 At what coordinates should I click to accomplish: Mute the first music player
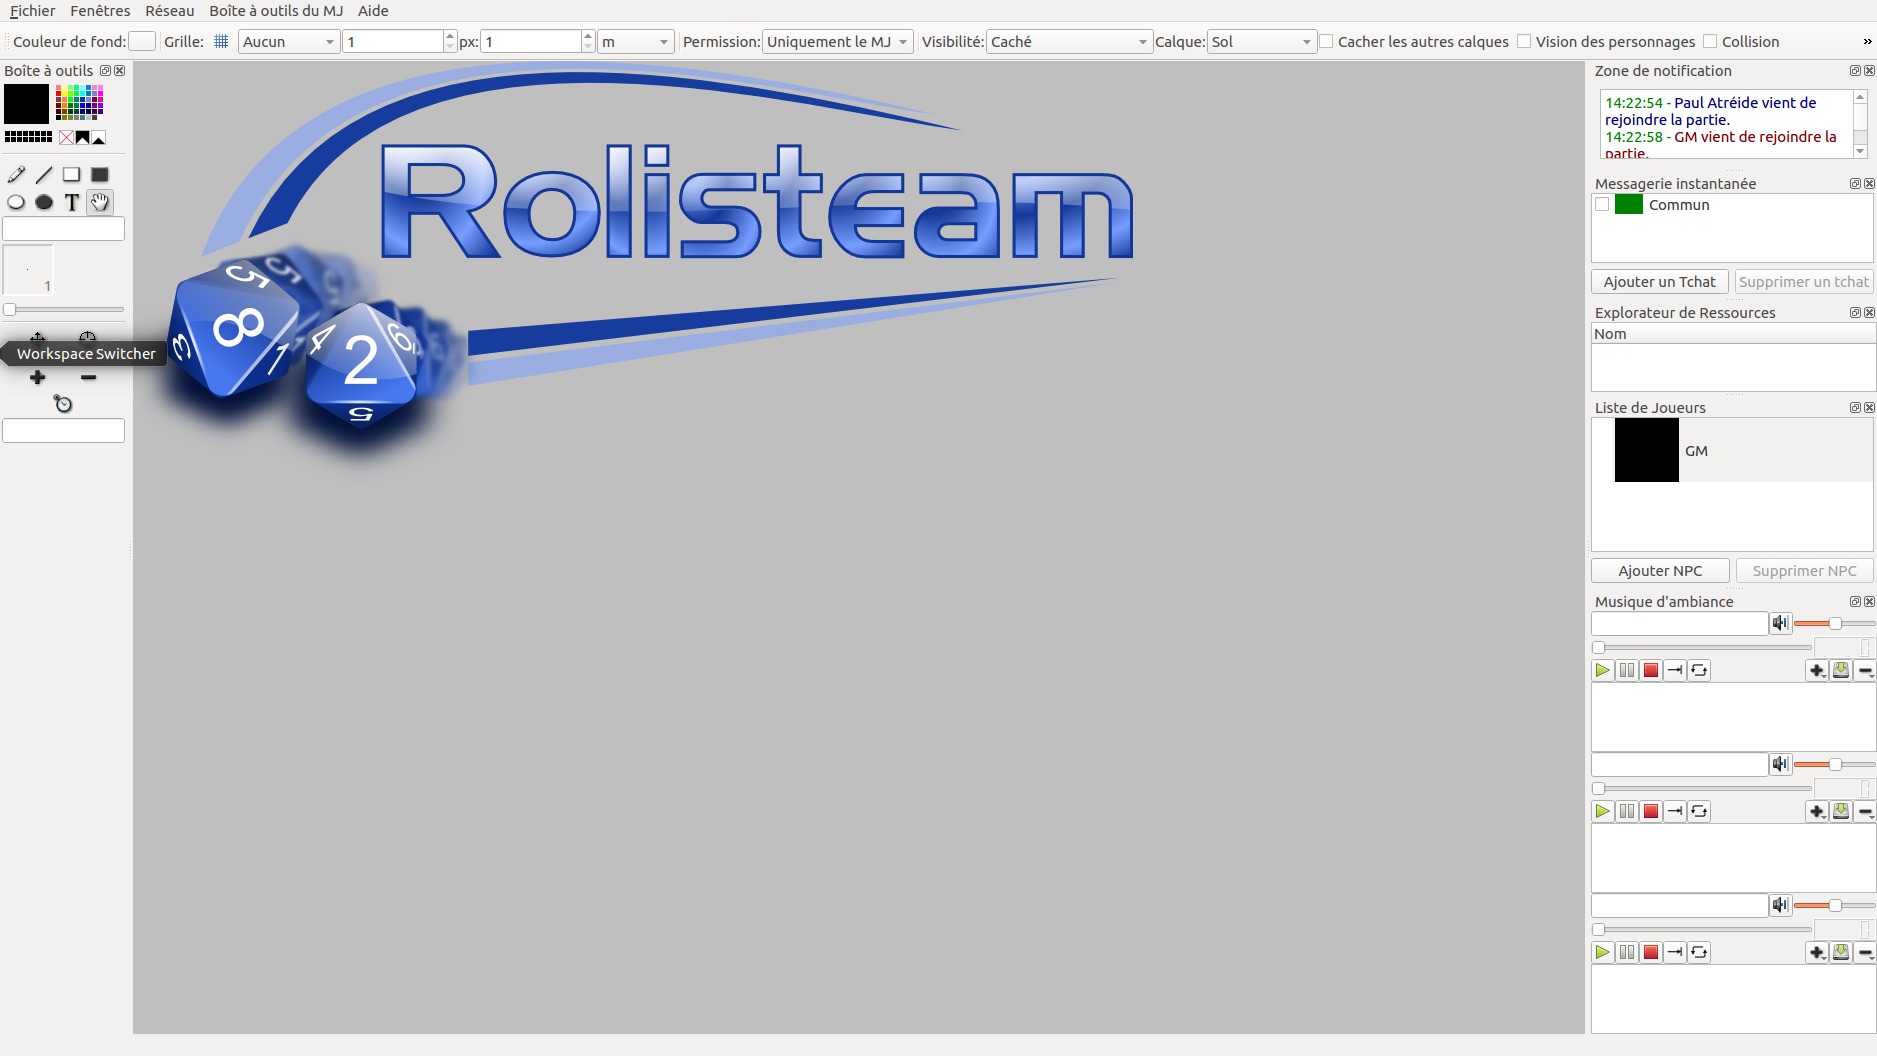tap(1780, 623)
